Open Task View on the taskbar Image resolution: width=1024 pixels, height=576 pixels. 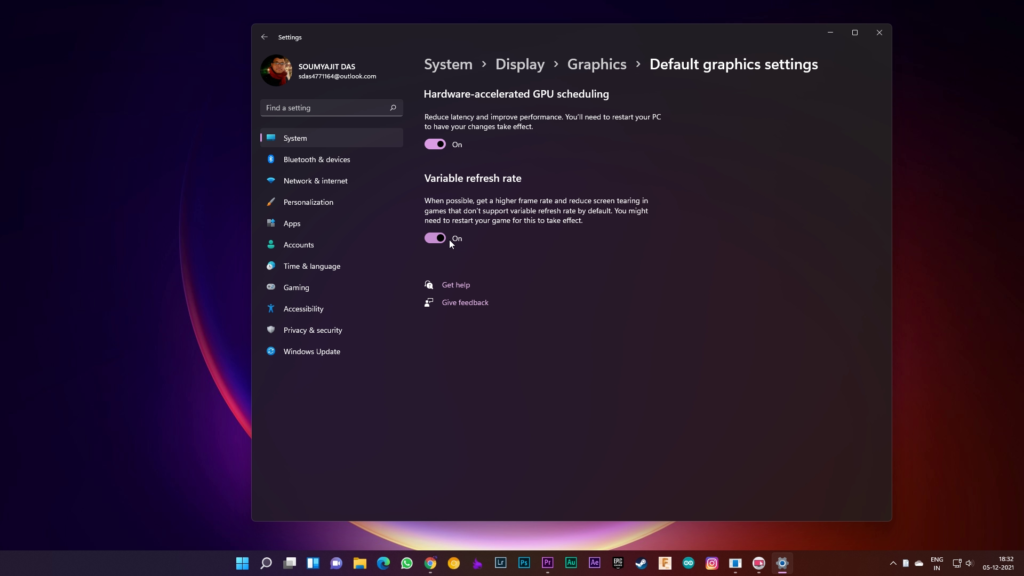(x=289, y=563)
